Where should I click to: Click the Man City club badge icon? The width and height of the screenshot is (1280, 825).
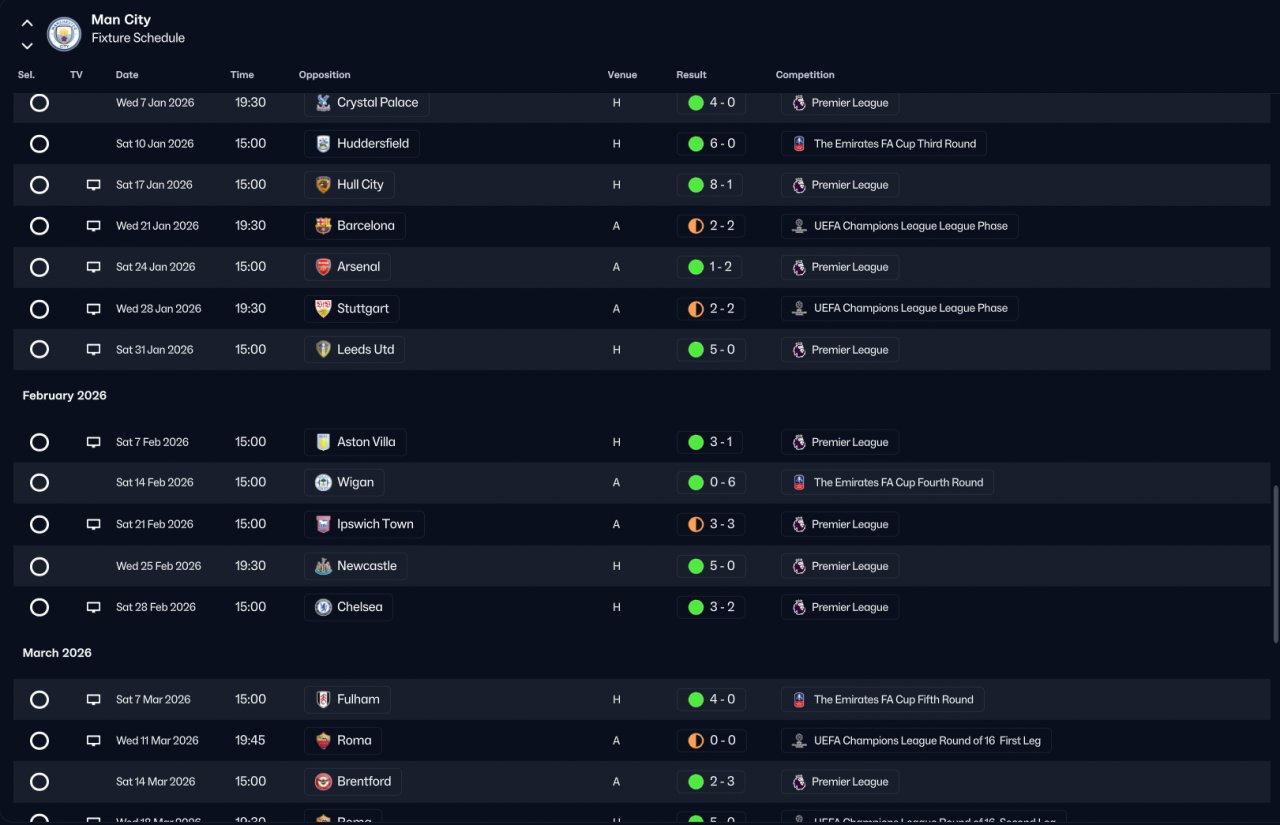(x=64, y=33)
